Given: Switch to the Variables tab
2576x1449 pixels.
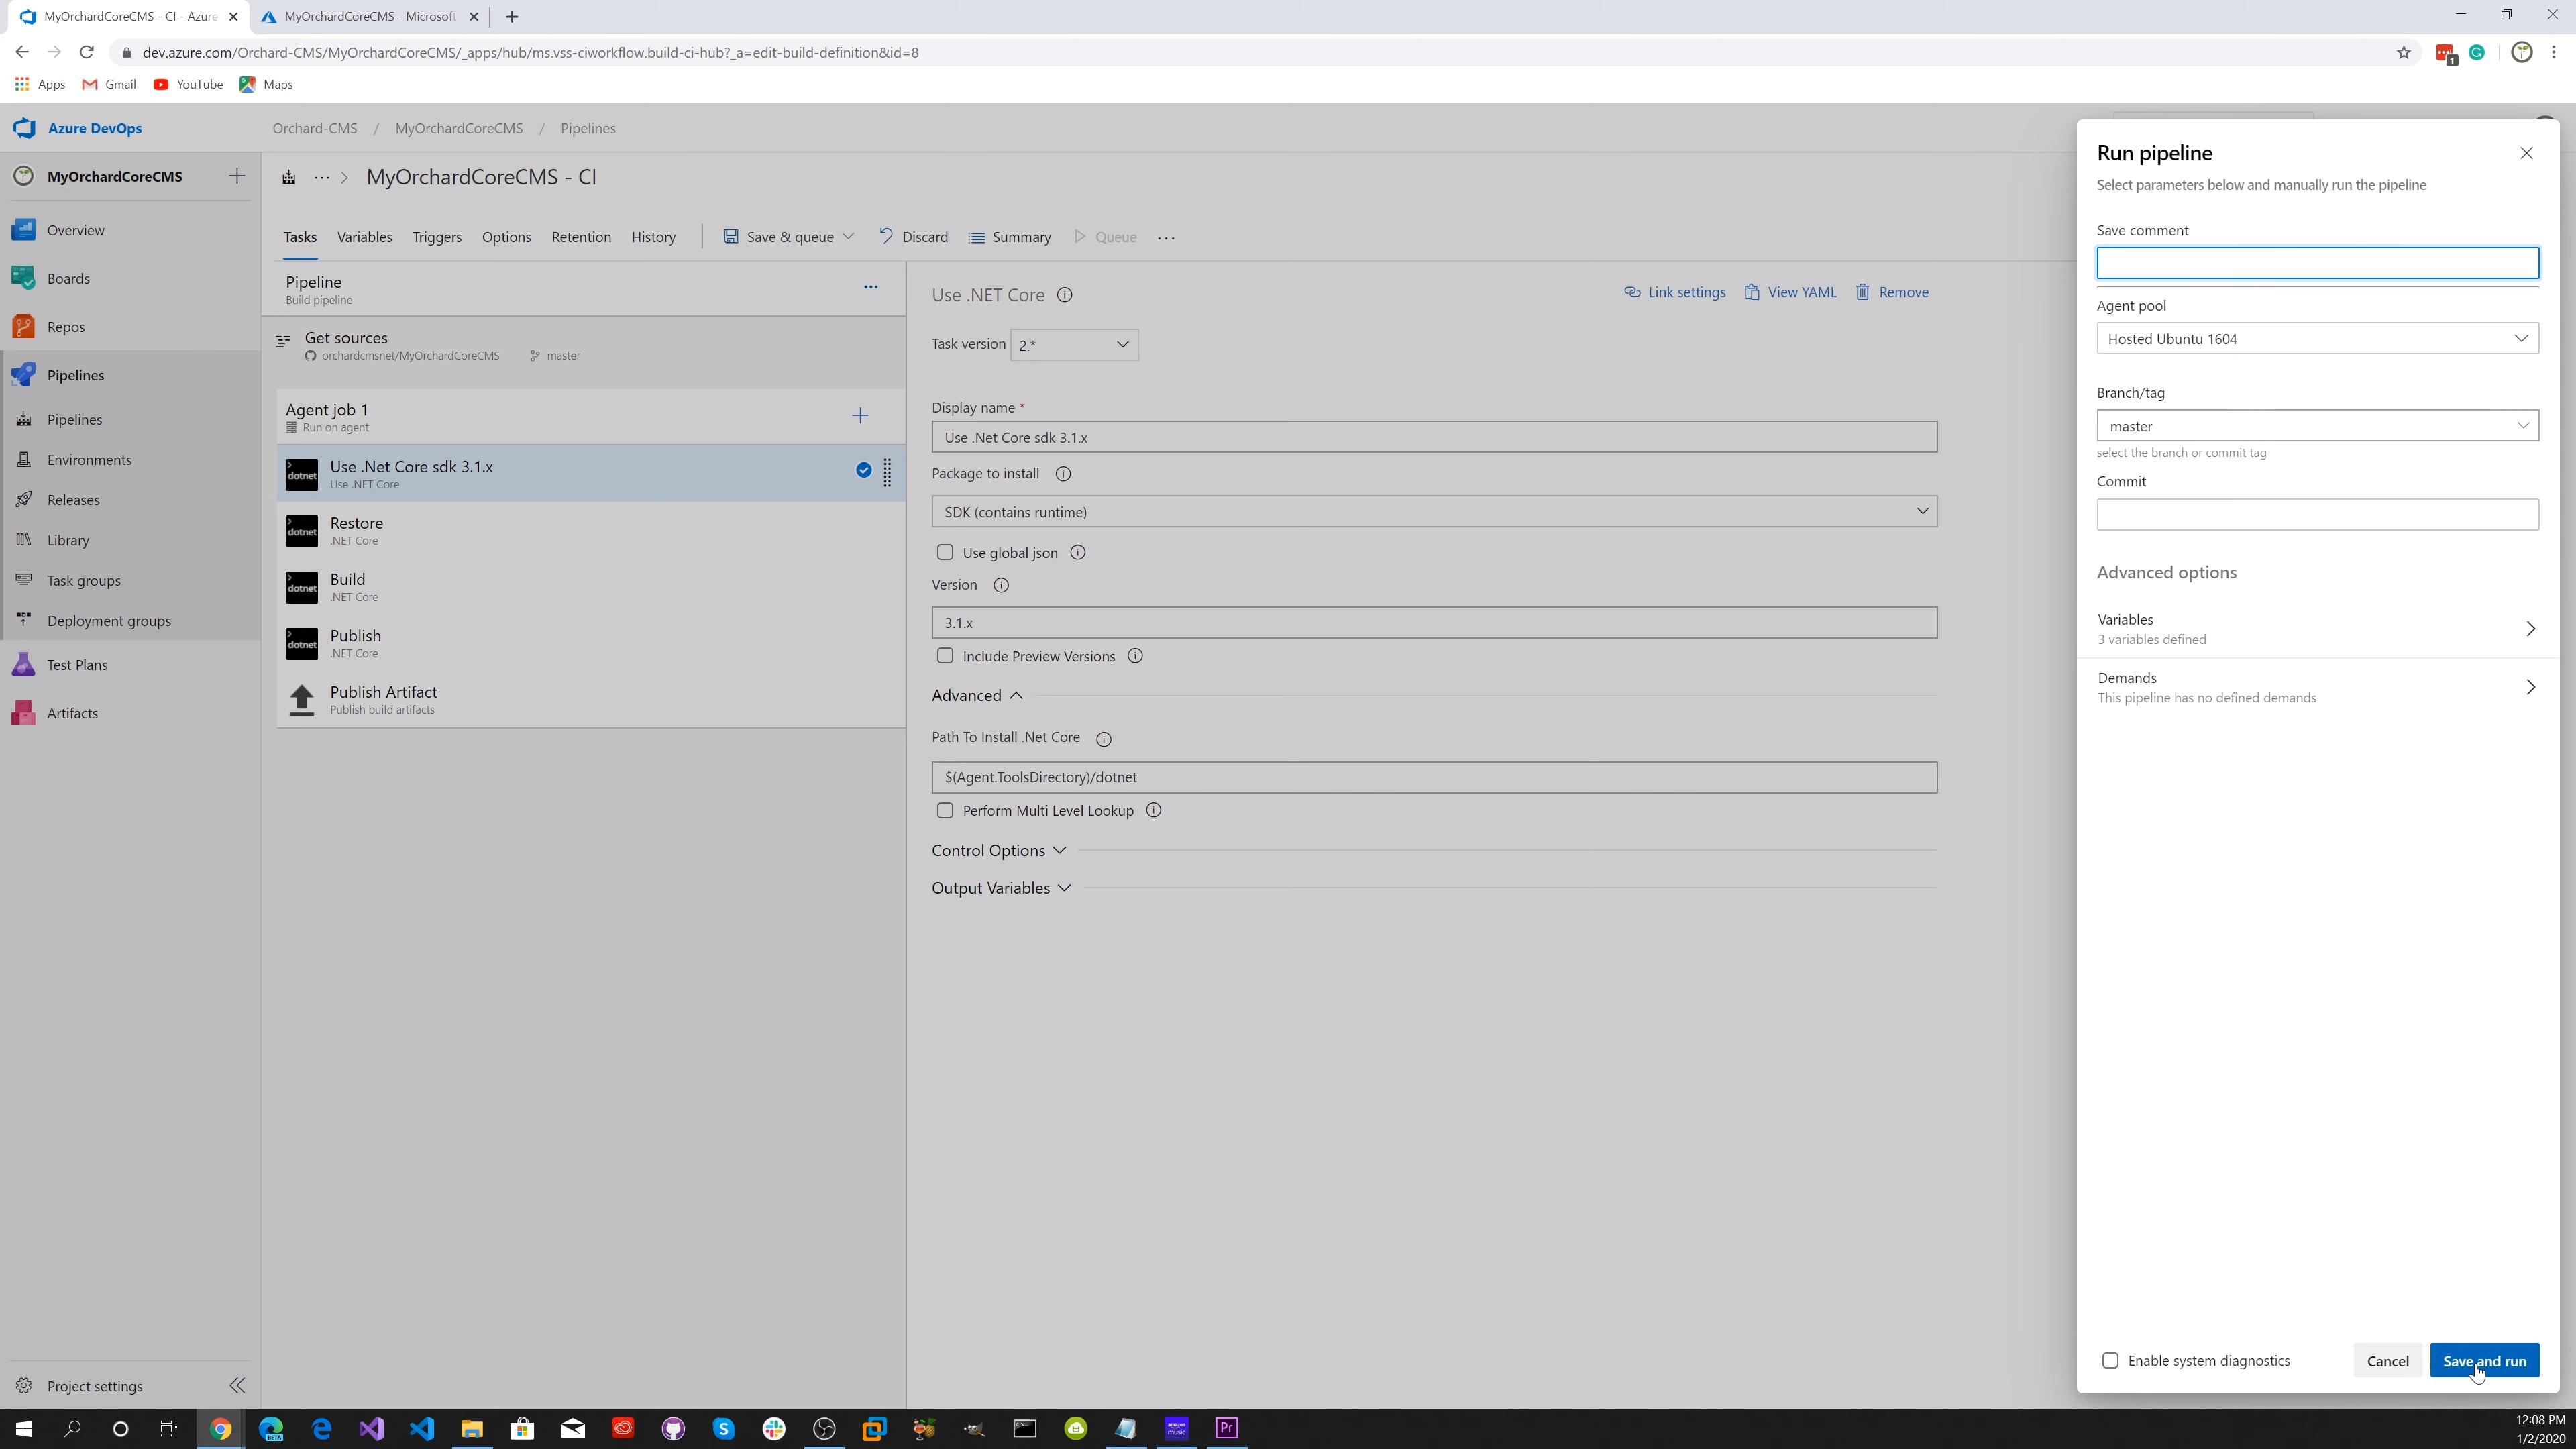Looking at the screenshot, I should 364,237.
